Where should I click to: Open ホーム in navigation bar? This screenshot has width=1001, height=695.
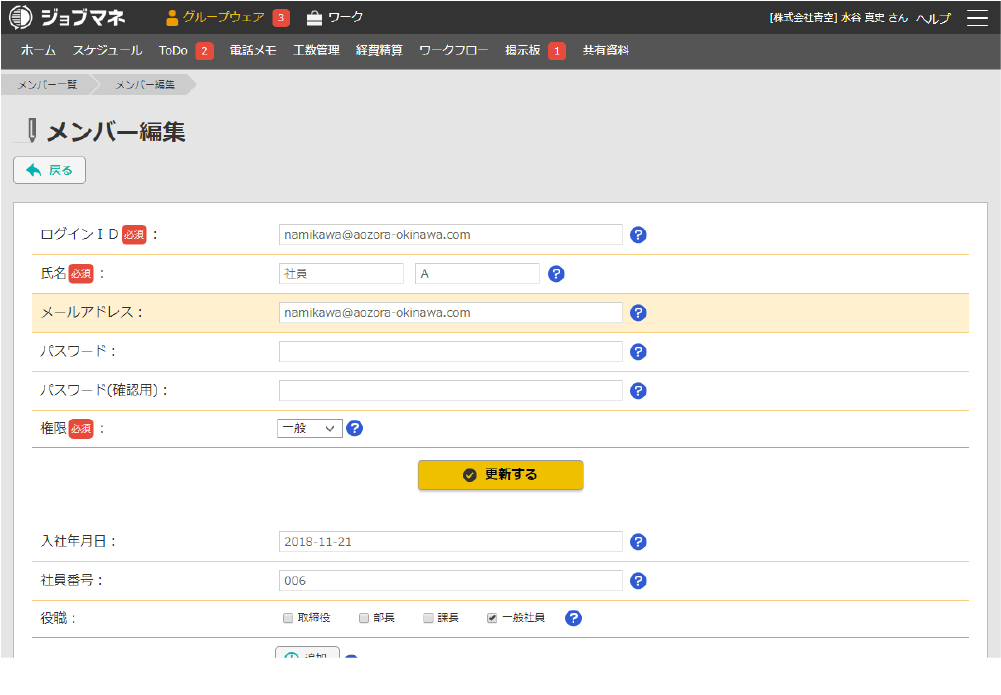[38, 50]
